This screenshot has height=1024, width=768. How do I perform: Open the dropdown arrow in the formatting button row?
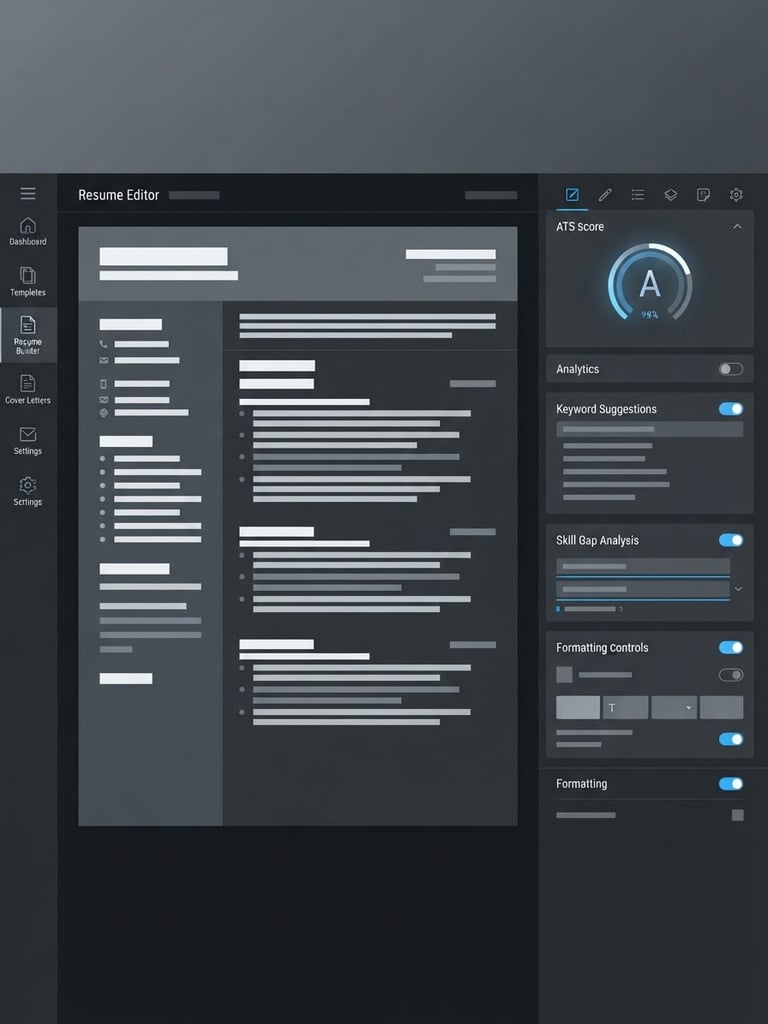(688, 708)
